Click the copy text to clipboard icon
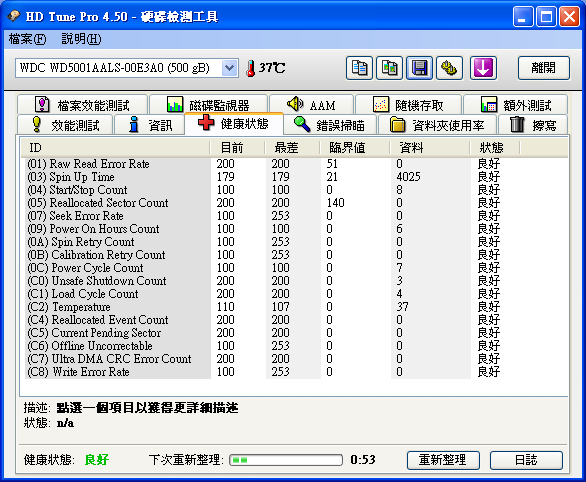This screenshot has height=482, width=586. coord(359,68)
